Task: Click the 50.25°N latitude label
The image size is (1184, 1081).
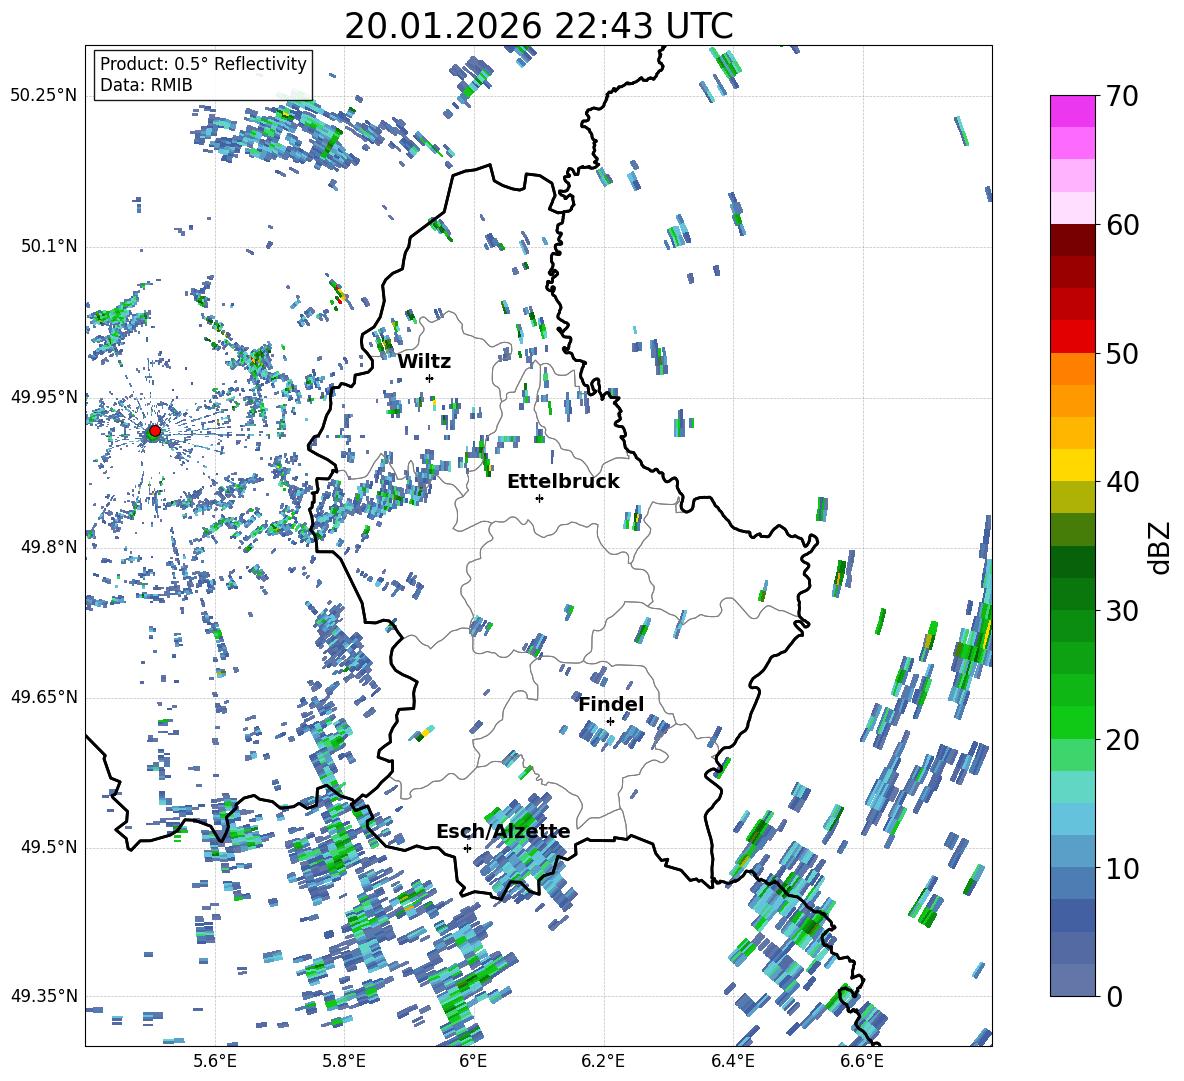Action: pos(44,96)
